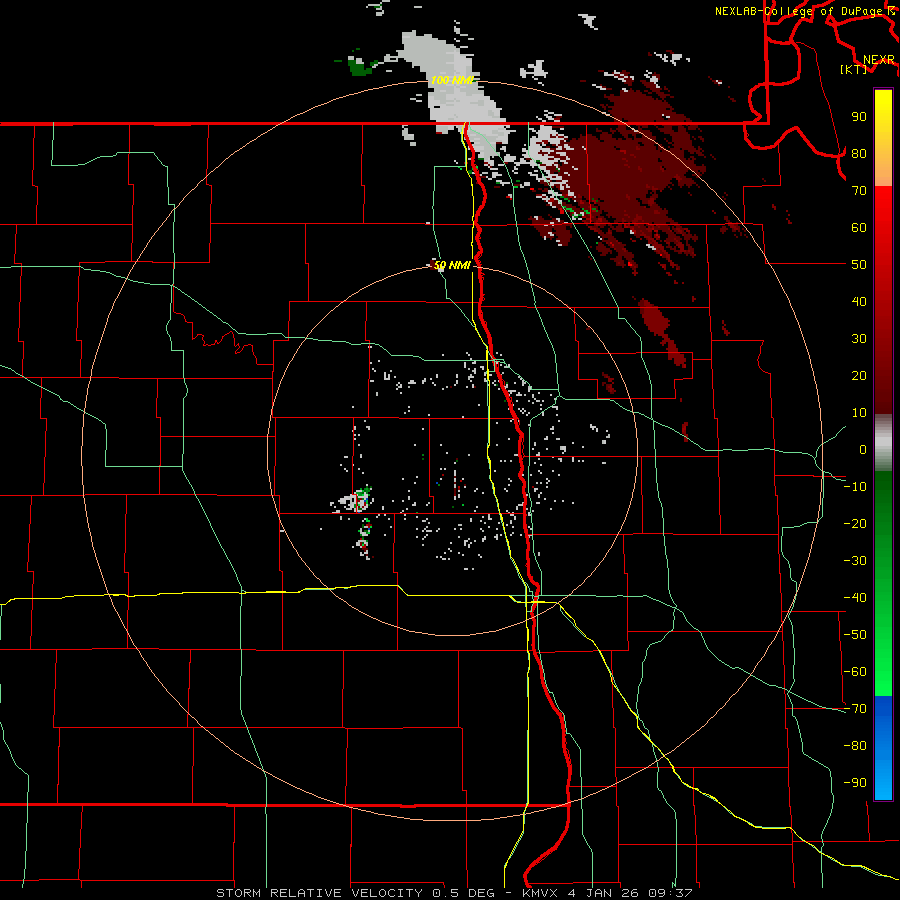Screen dimensions: 900x900
Task: Click the positive 70 value on velocity scale
Action: point(859,191)
